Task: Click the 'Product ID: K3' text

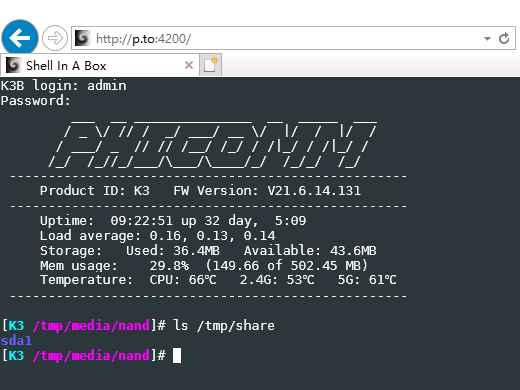Action: pyautogui.click(x=95, y=191)
